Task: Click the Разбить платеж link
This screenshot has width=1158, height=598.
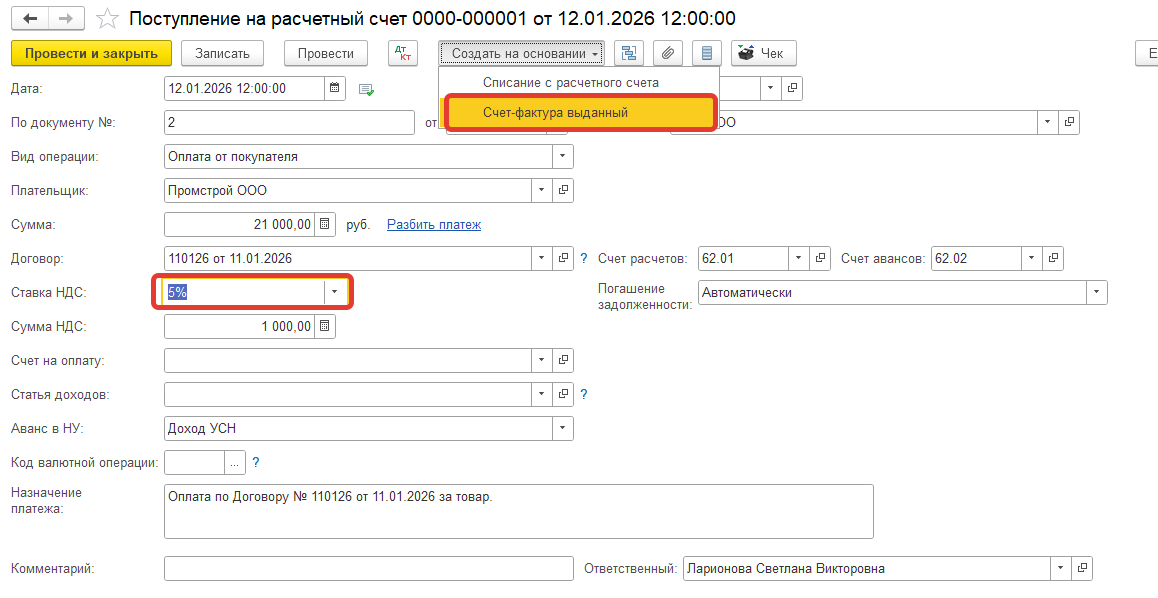Action: point(434,224)
